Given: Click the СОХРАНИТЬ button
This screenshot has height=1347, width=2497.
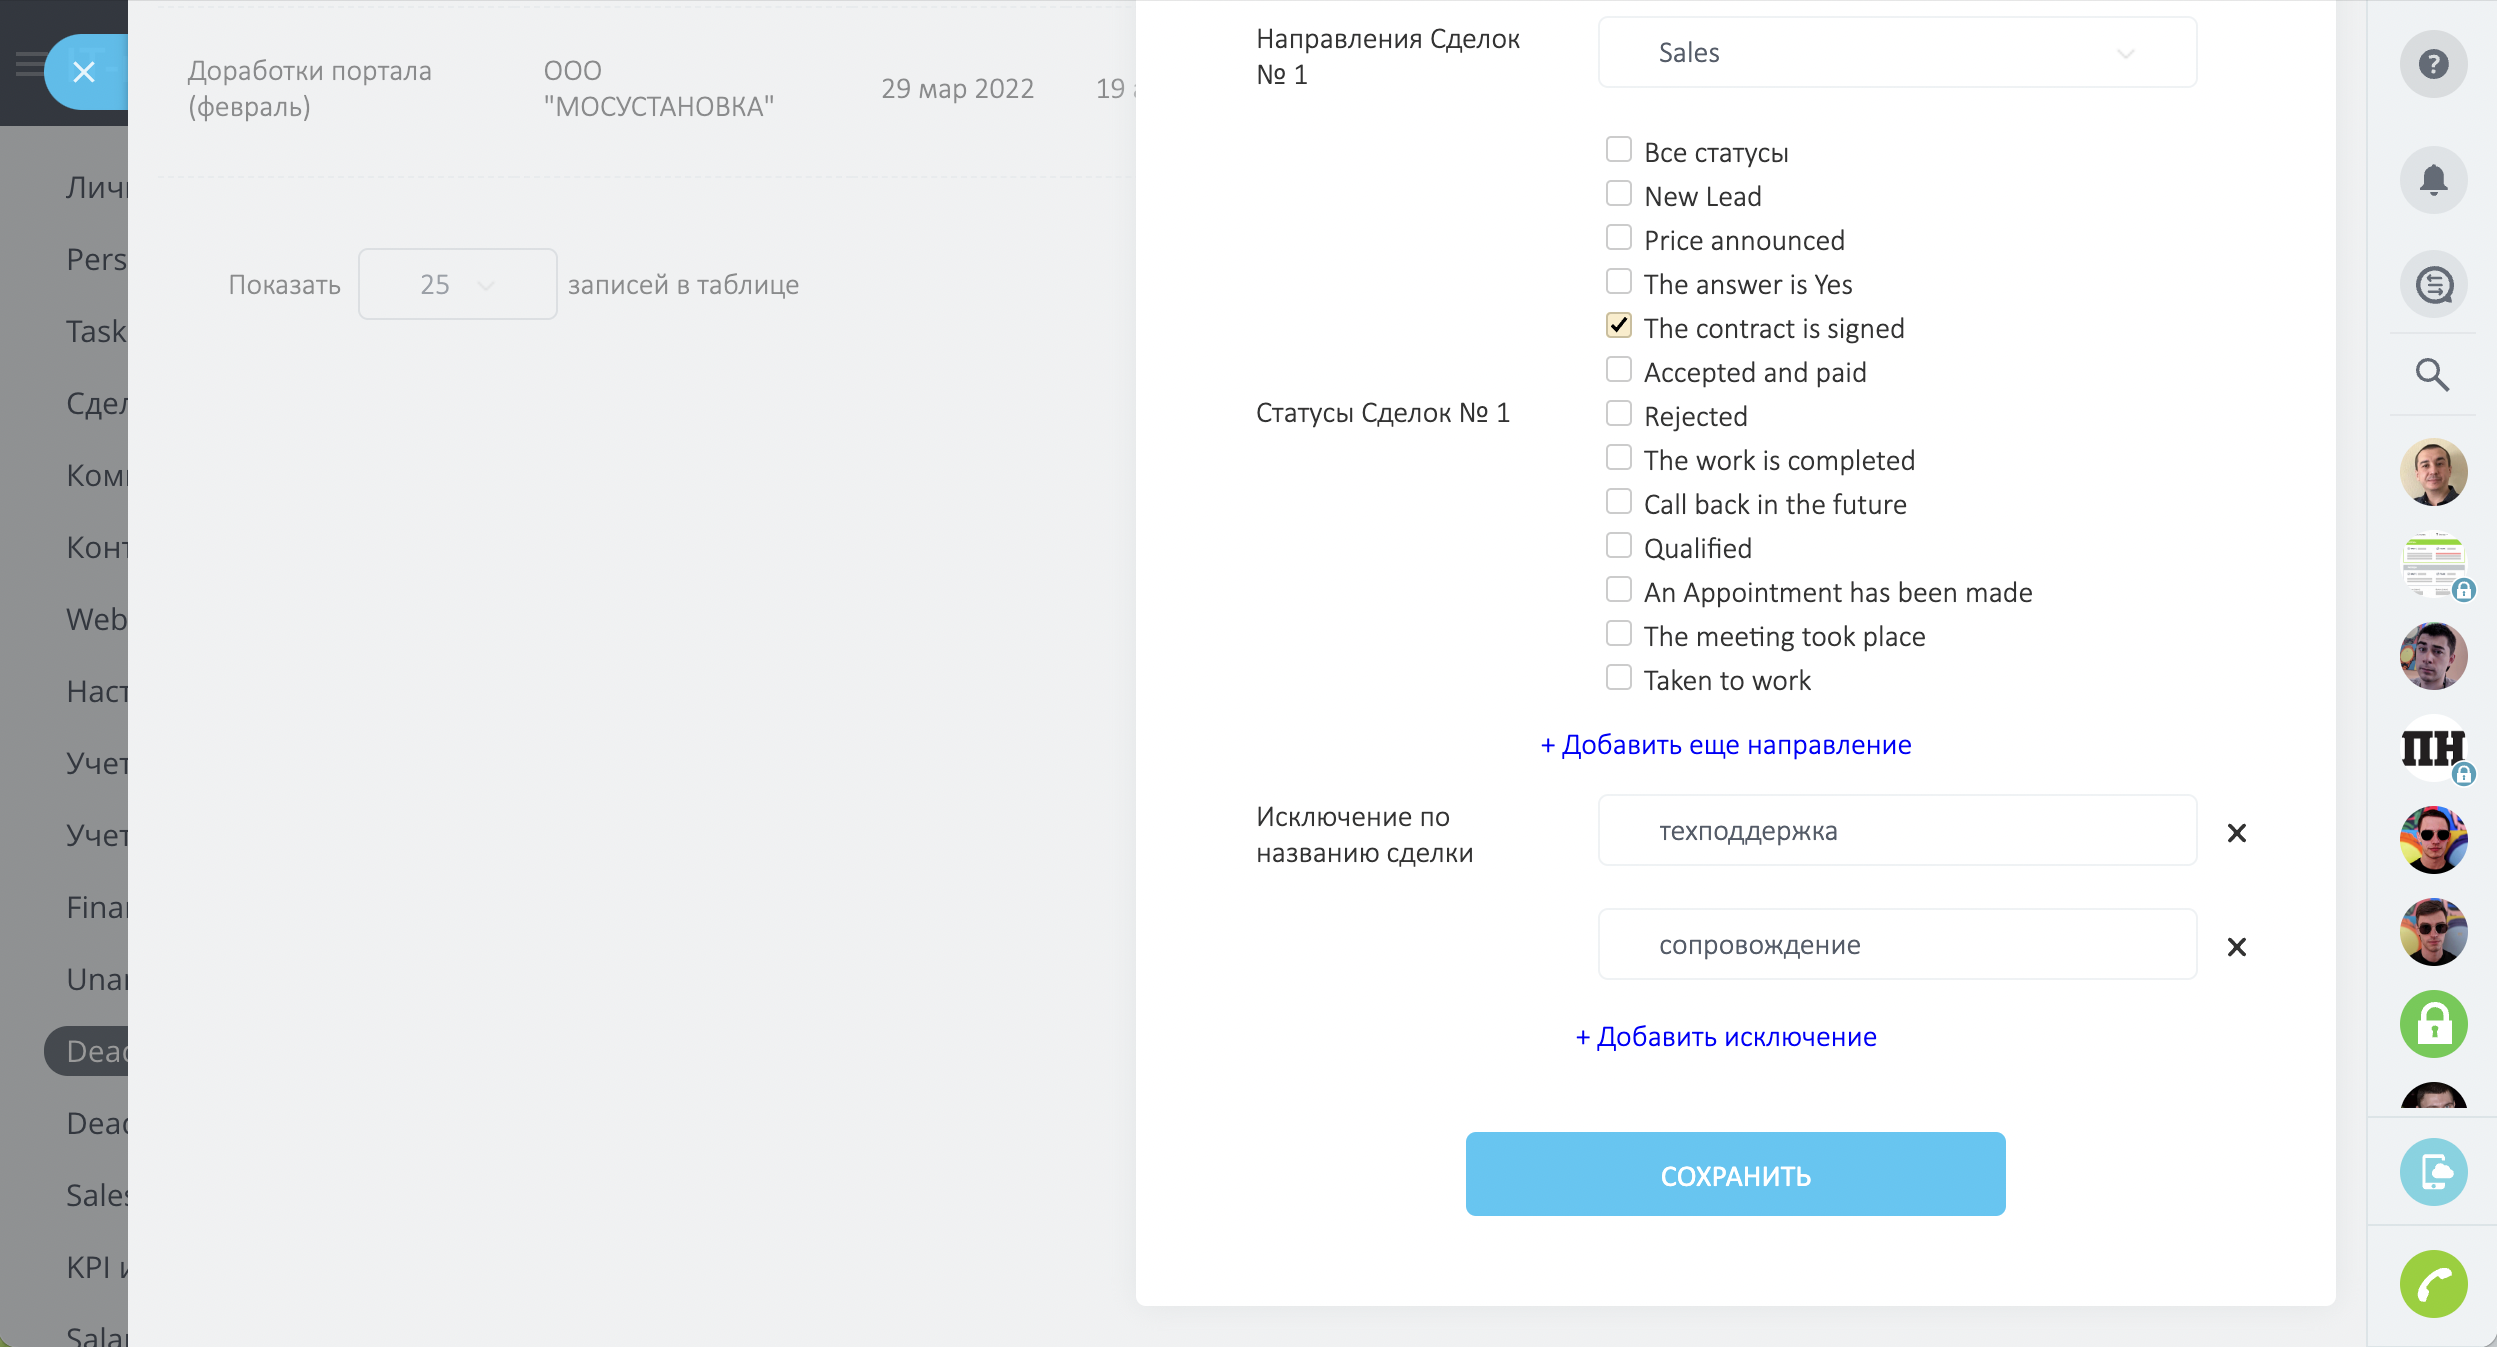Looking at the screenshot, I should click(x=1735, y=1175).
